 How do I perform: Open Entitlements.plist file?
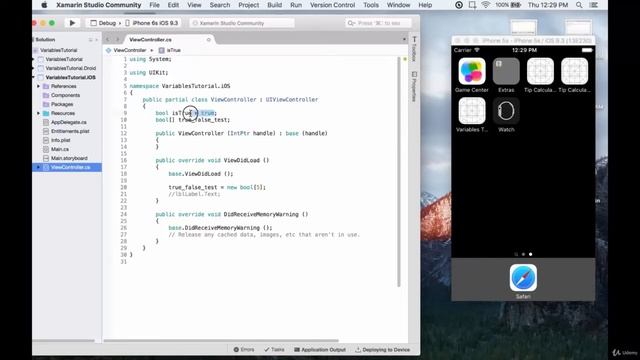point(70,131)
